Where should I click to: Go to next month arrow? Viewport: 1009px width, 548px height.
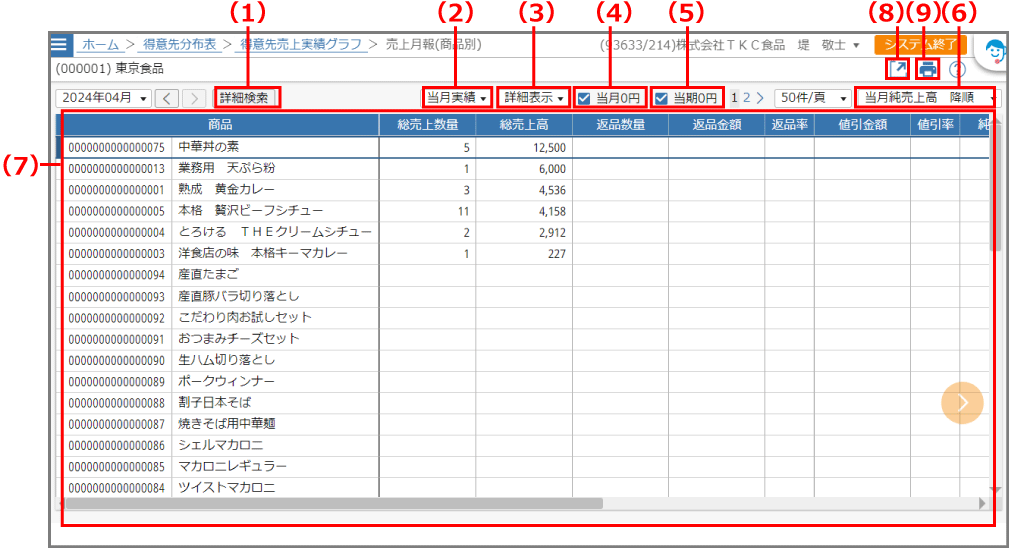pos(194,98)
